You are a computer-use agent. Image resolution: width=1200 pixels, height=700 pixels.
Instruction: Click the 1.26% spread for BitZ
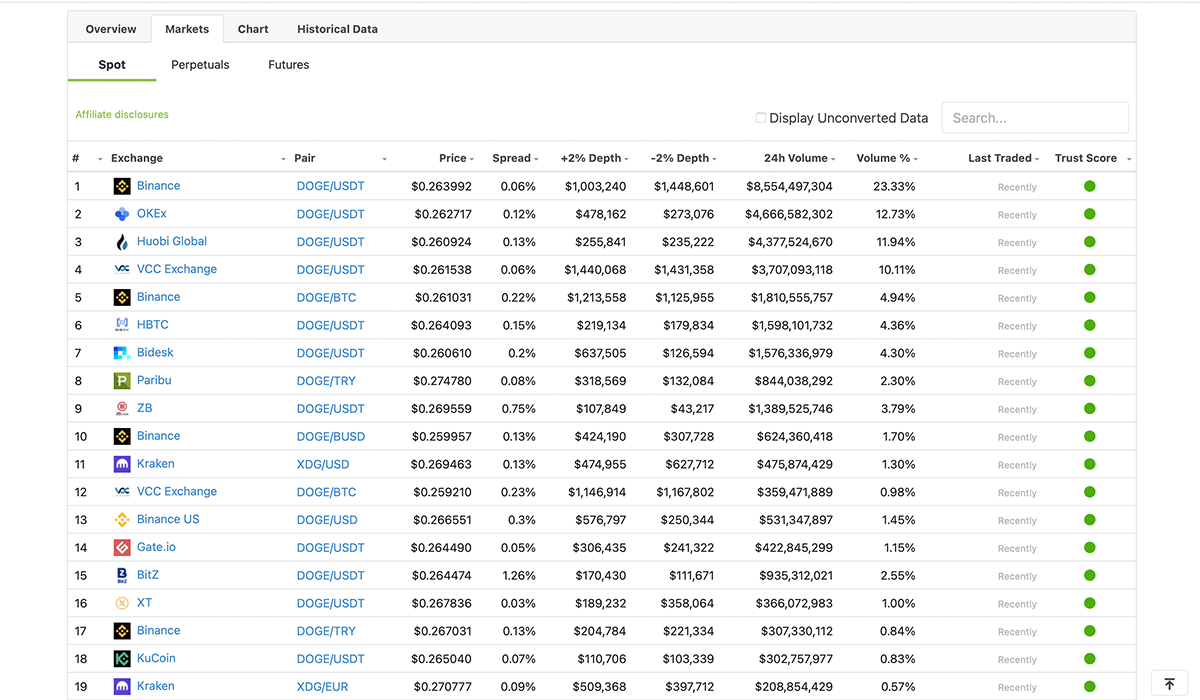click(517, 575)
